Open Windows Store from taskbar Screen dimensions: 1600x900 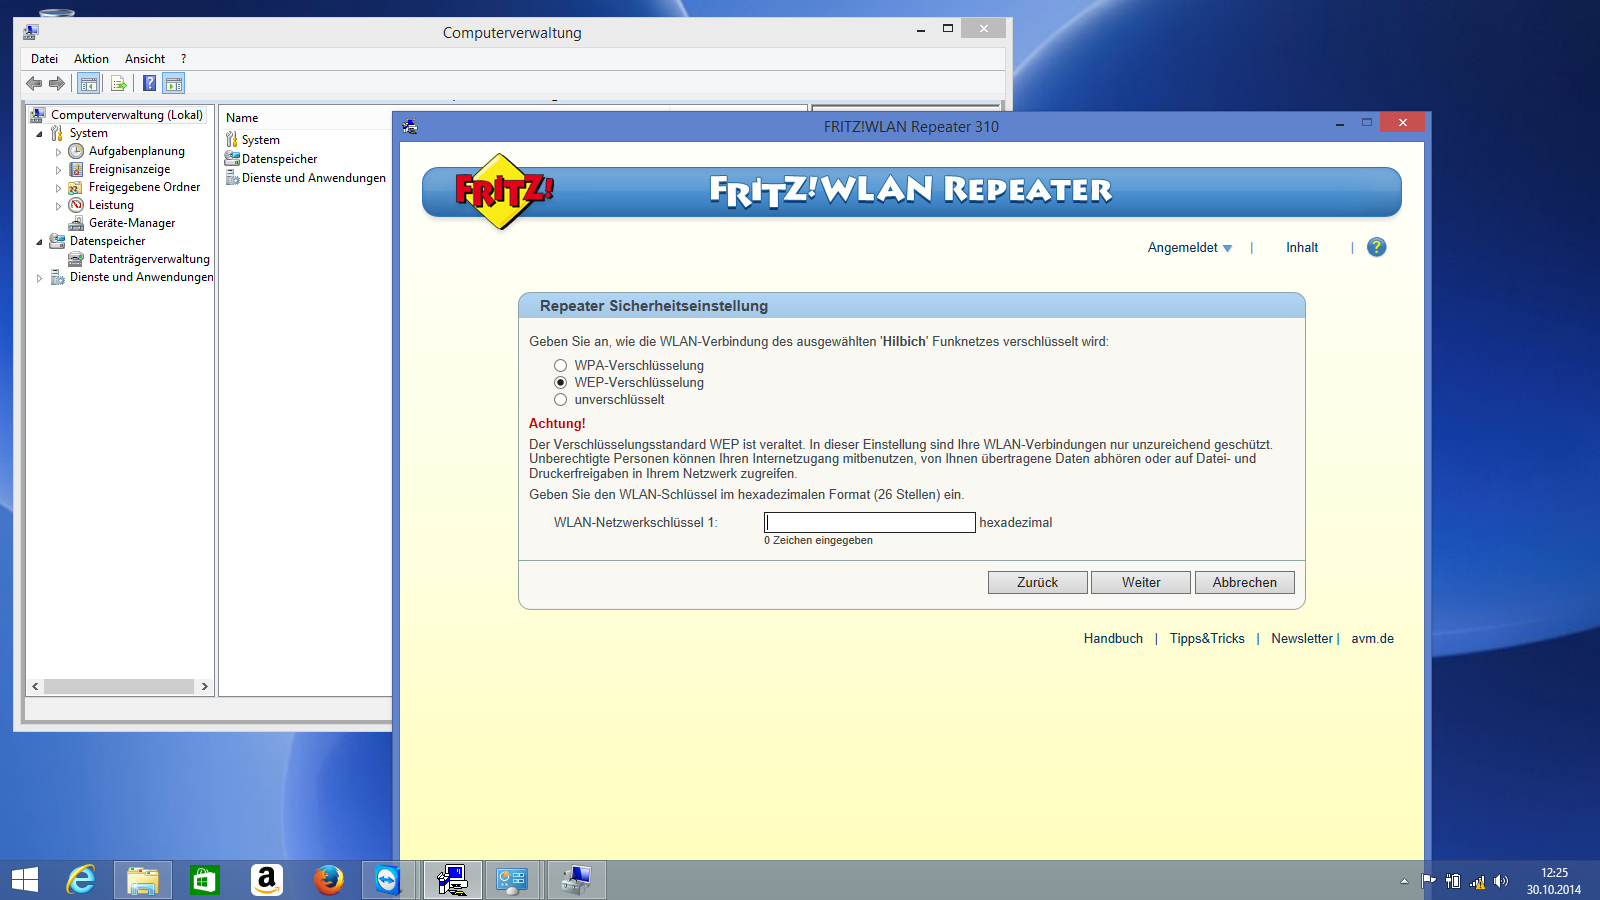205,880
